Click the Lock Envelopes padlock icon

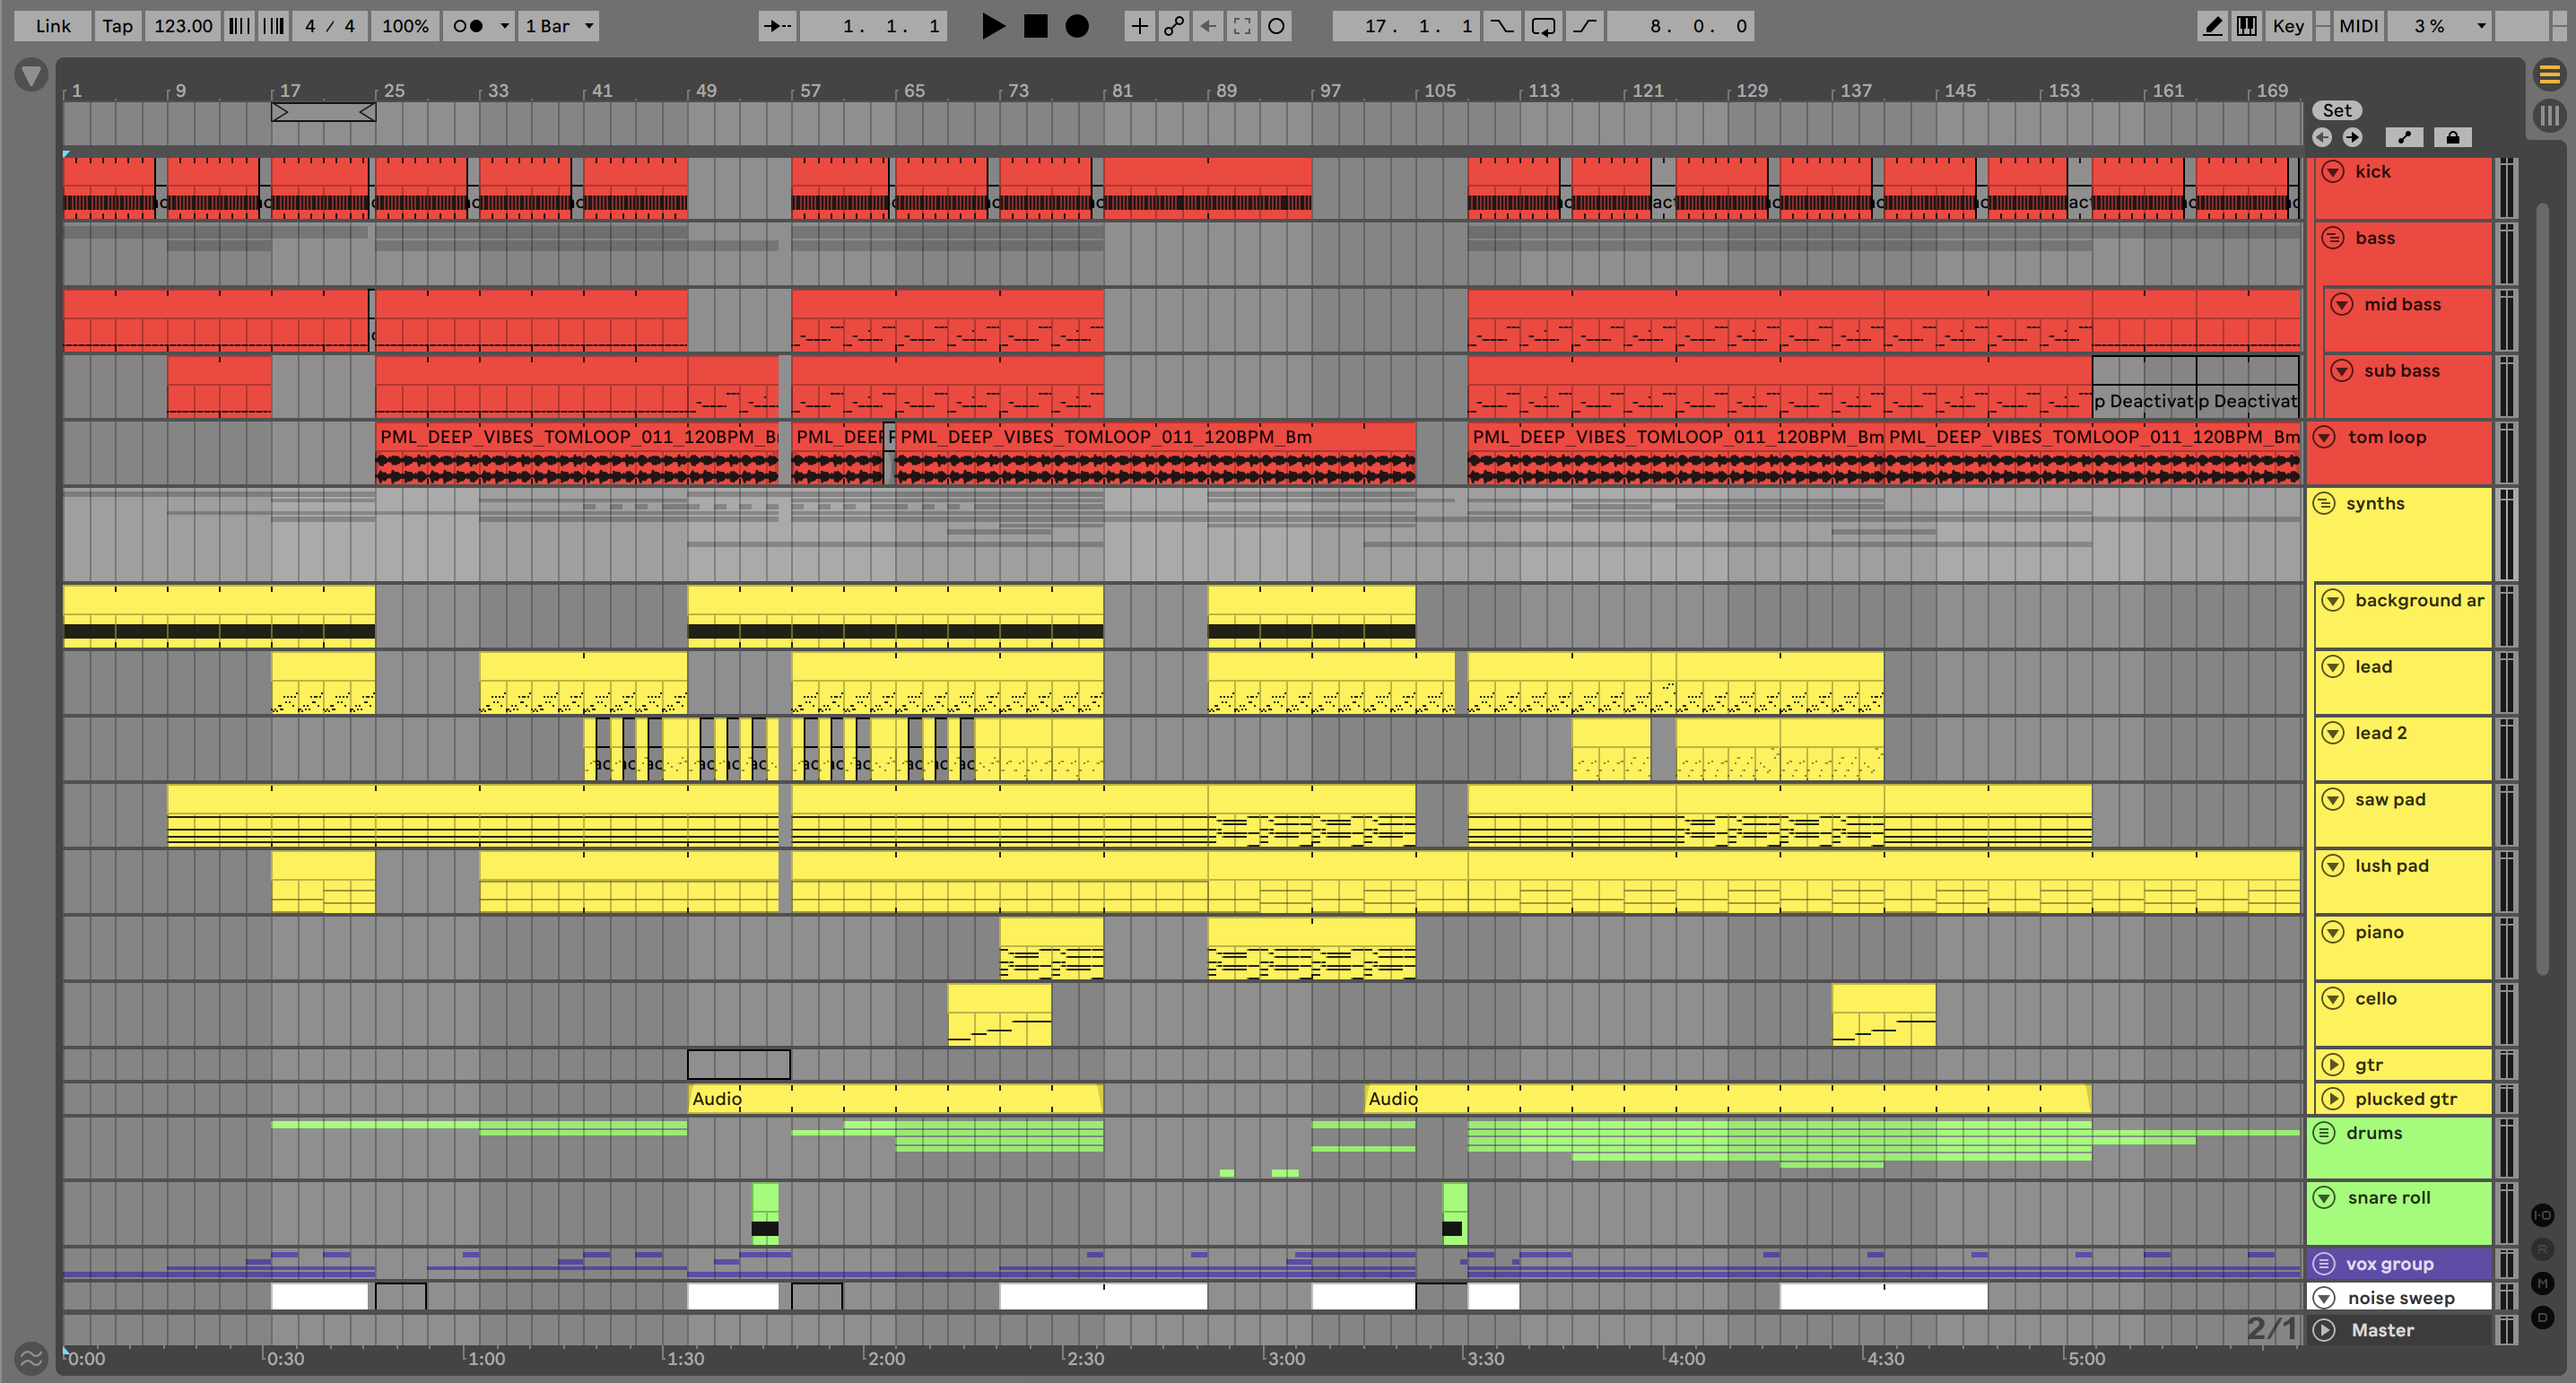tap(2452, 137)
